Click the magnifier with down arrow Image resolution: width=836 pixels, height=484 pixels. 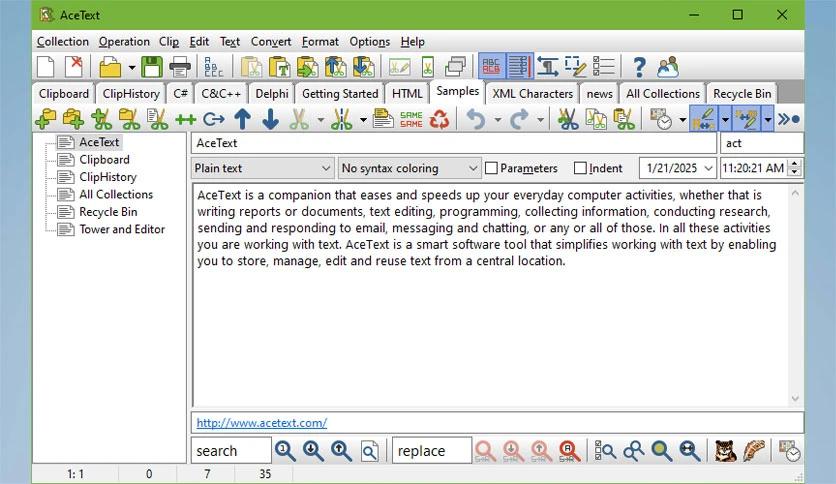[x=313, y=451]
